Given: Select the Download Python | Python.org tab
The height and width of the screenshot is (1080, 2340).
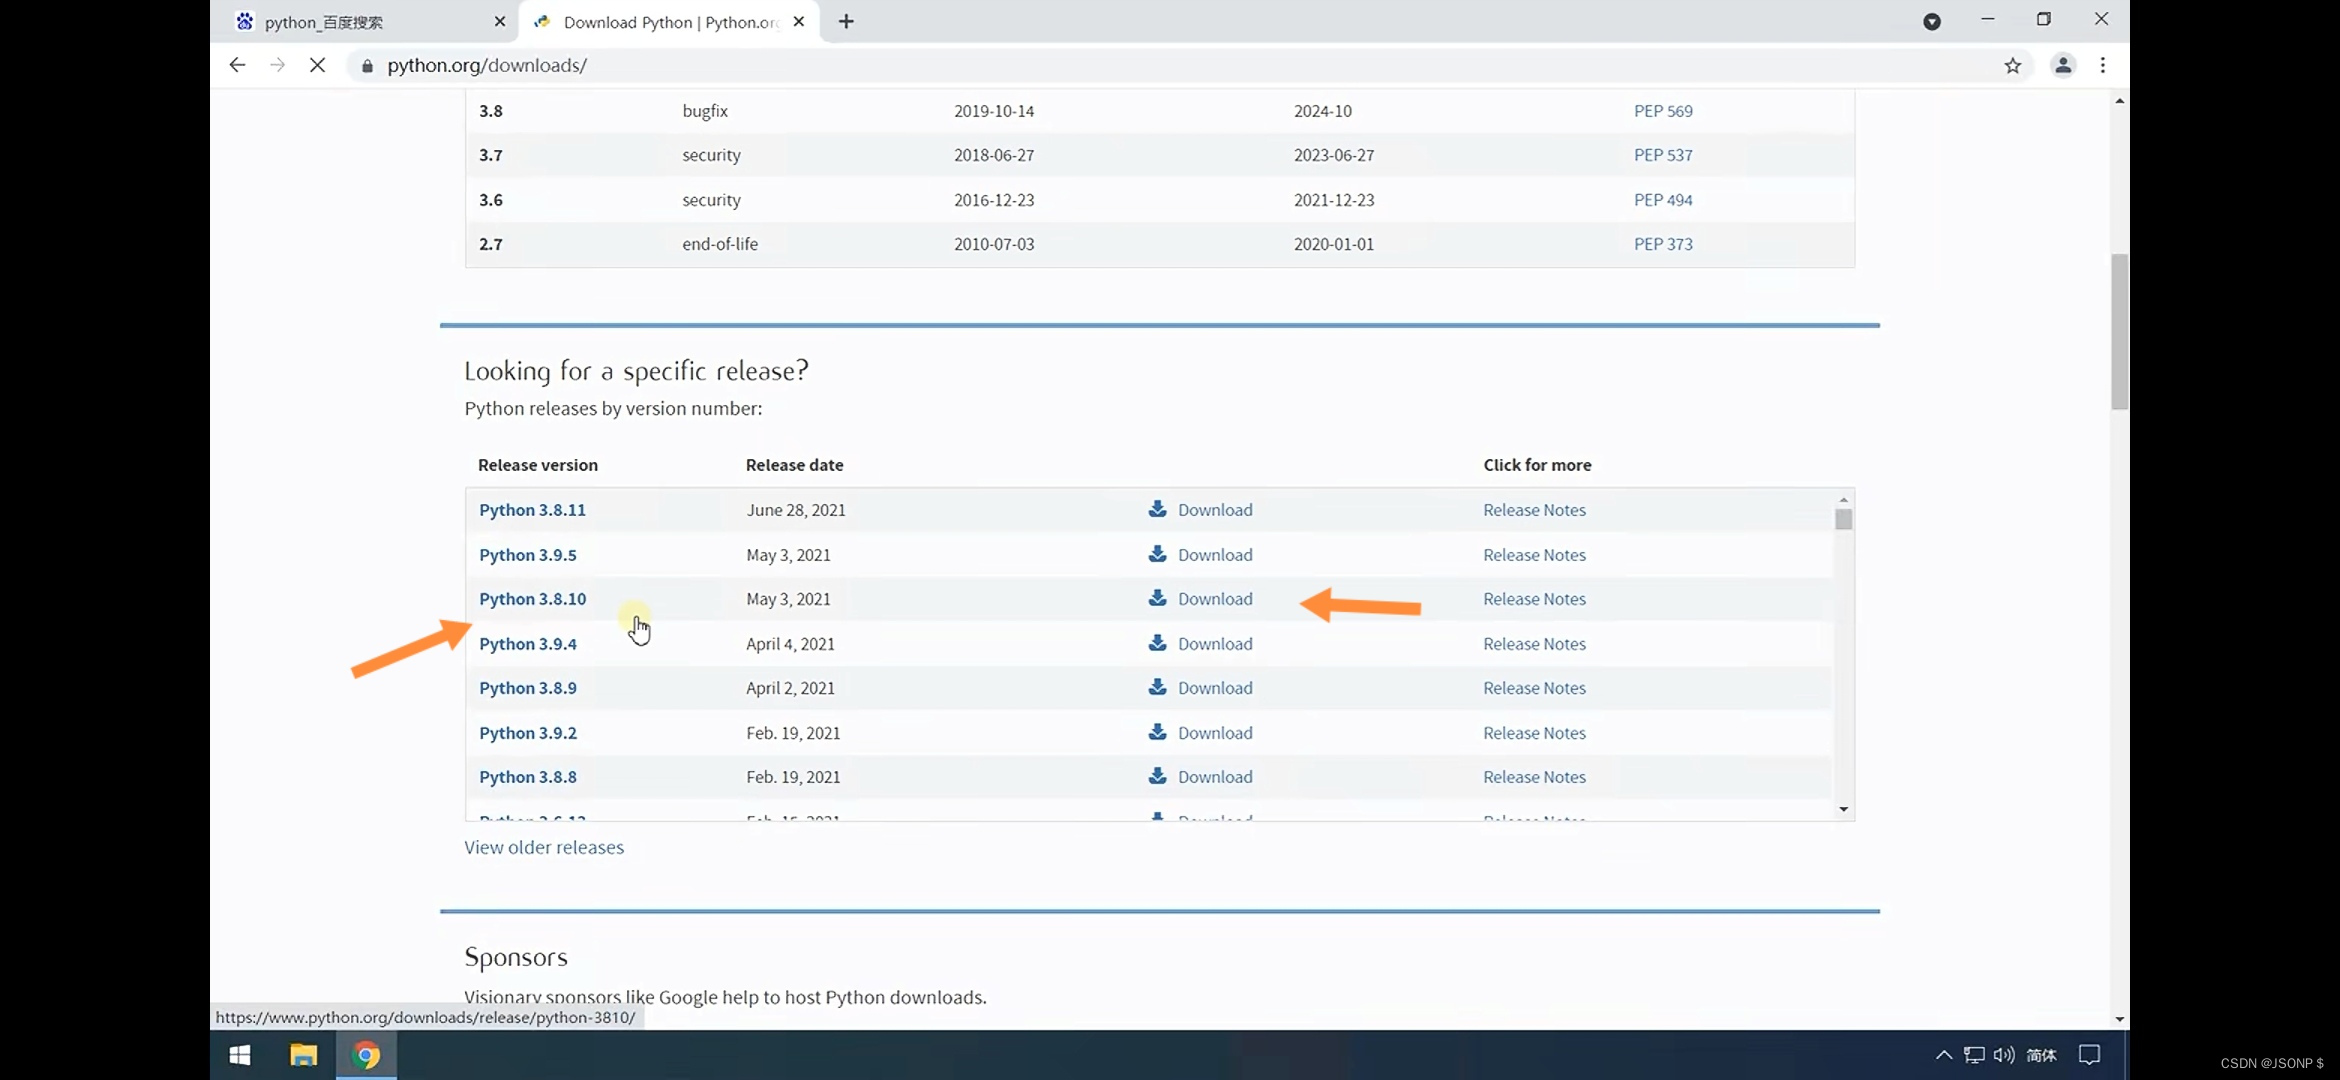Looking at the screenshot, I should pos(668,22).
